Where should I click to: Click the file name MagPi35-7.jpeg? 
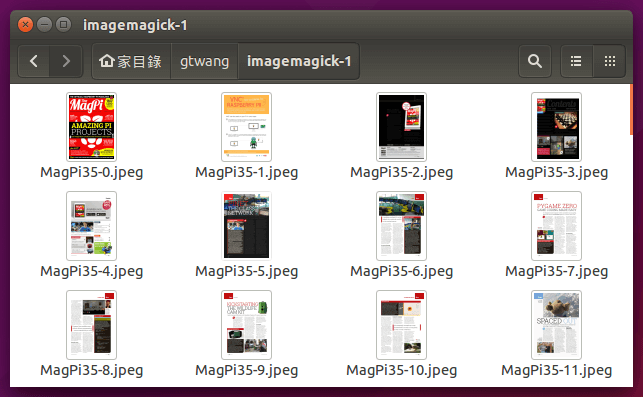point(556,272)
